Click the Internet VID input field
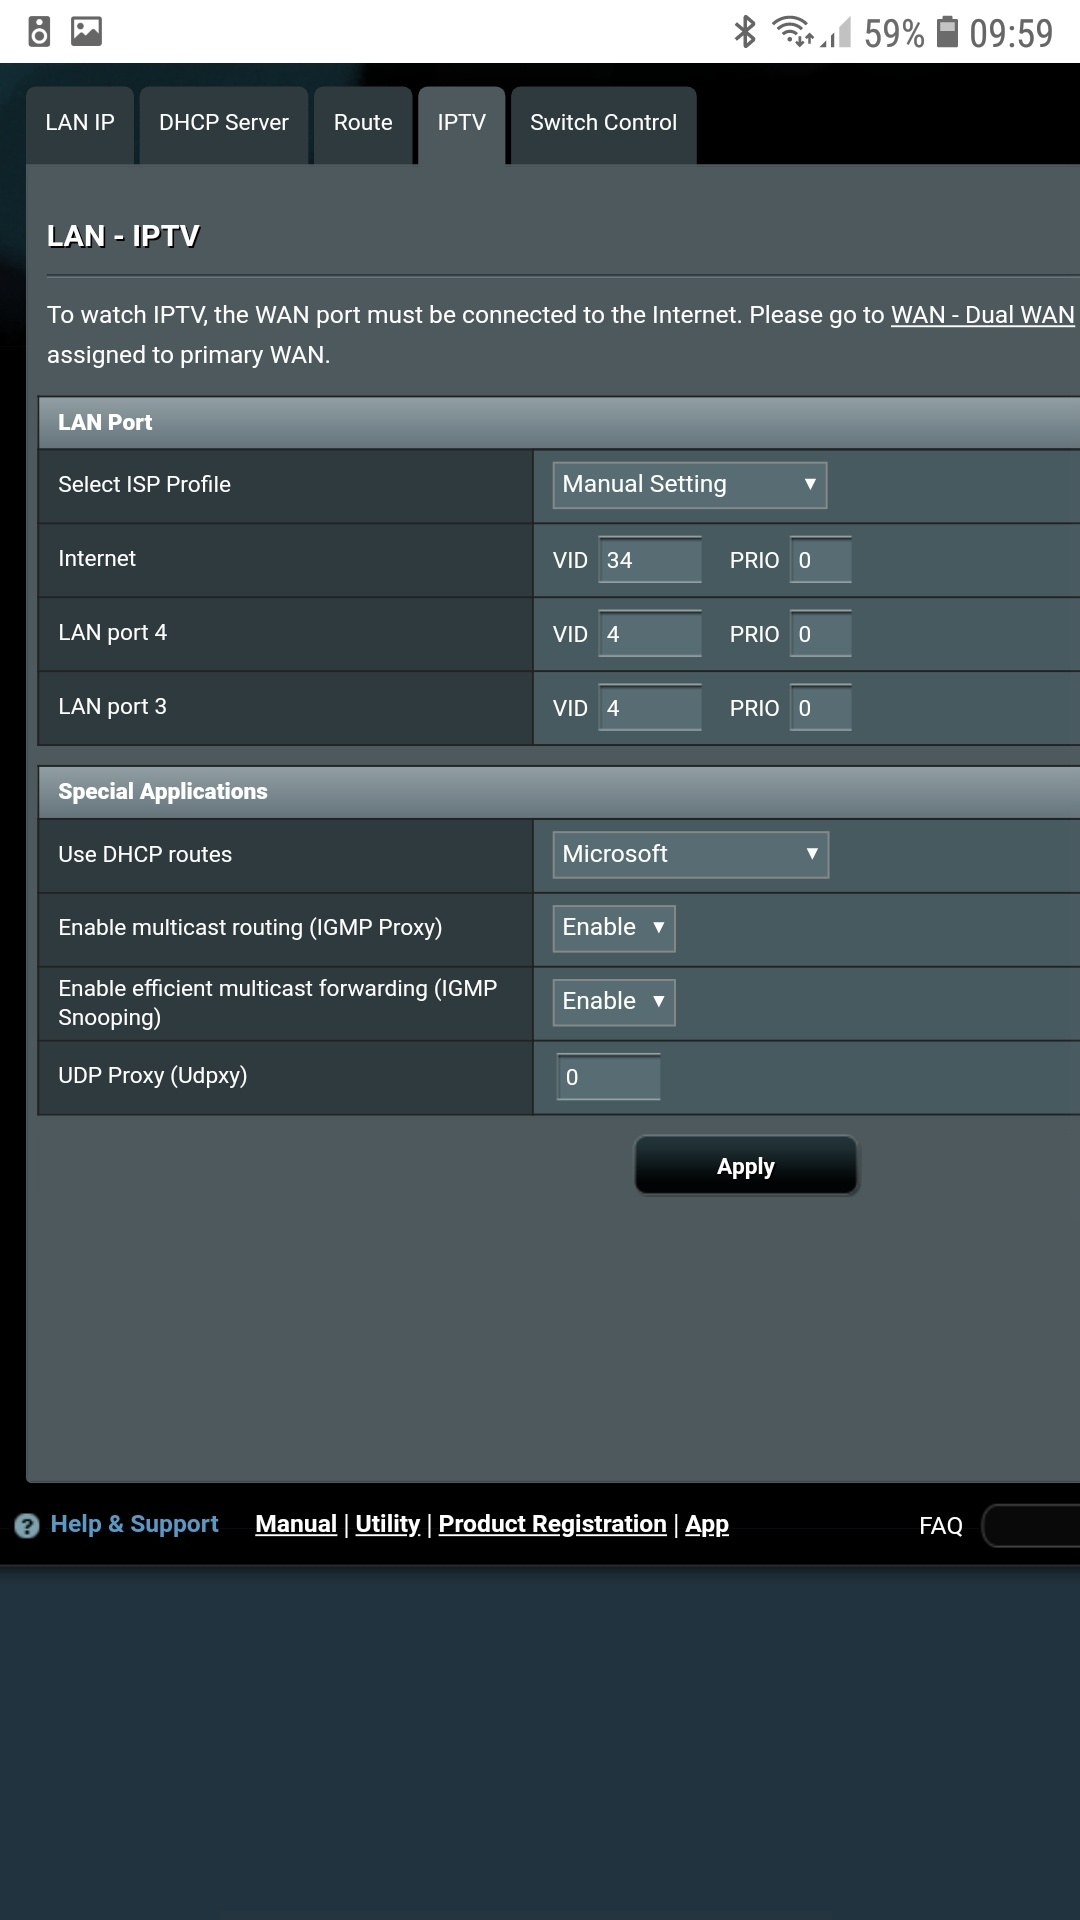 (650, 560)
